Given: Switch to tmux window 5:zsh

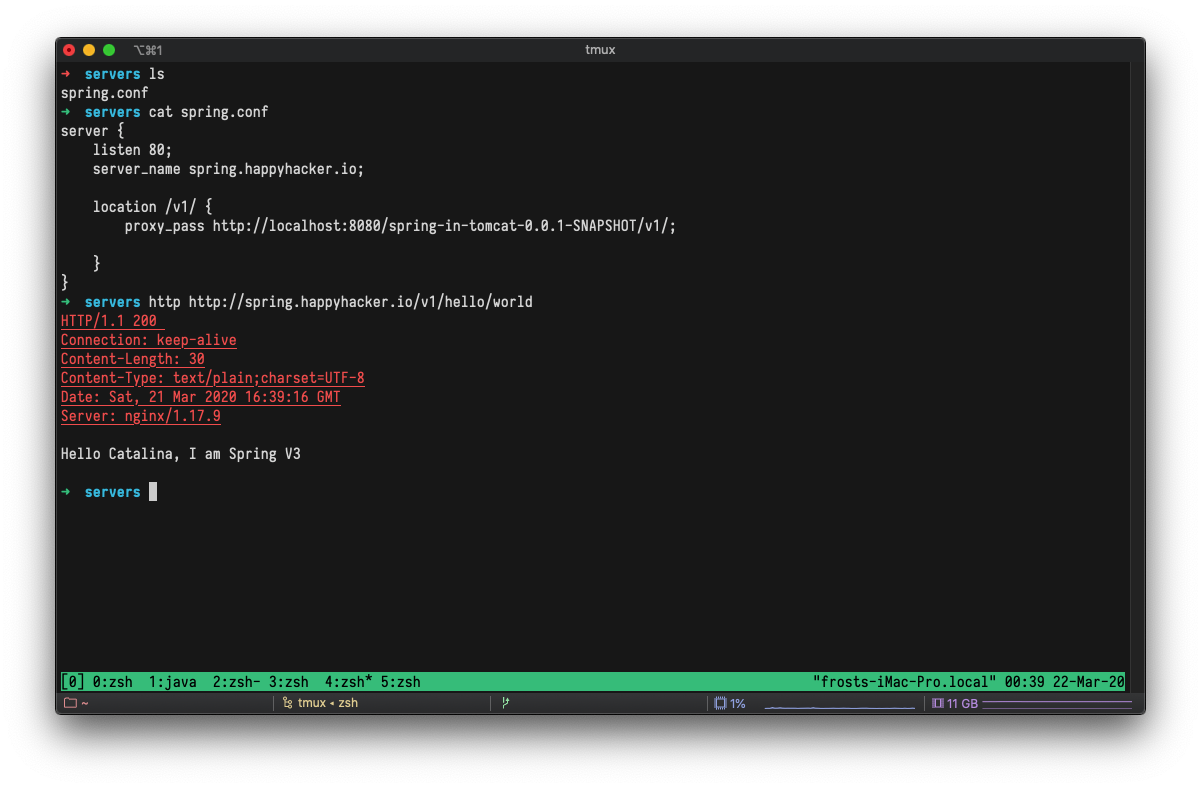Looking at the screenshot, I should pyautogui.click(x=401, y=682).
